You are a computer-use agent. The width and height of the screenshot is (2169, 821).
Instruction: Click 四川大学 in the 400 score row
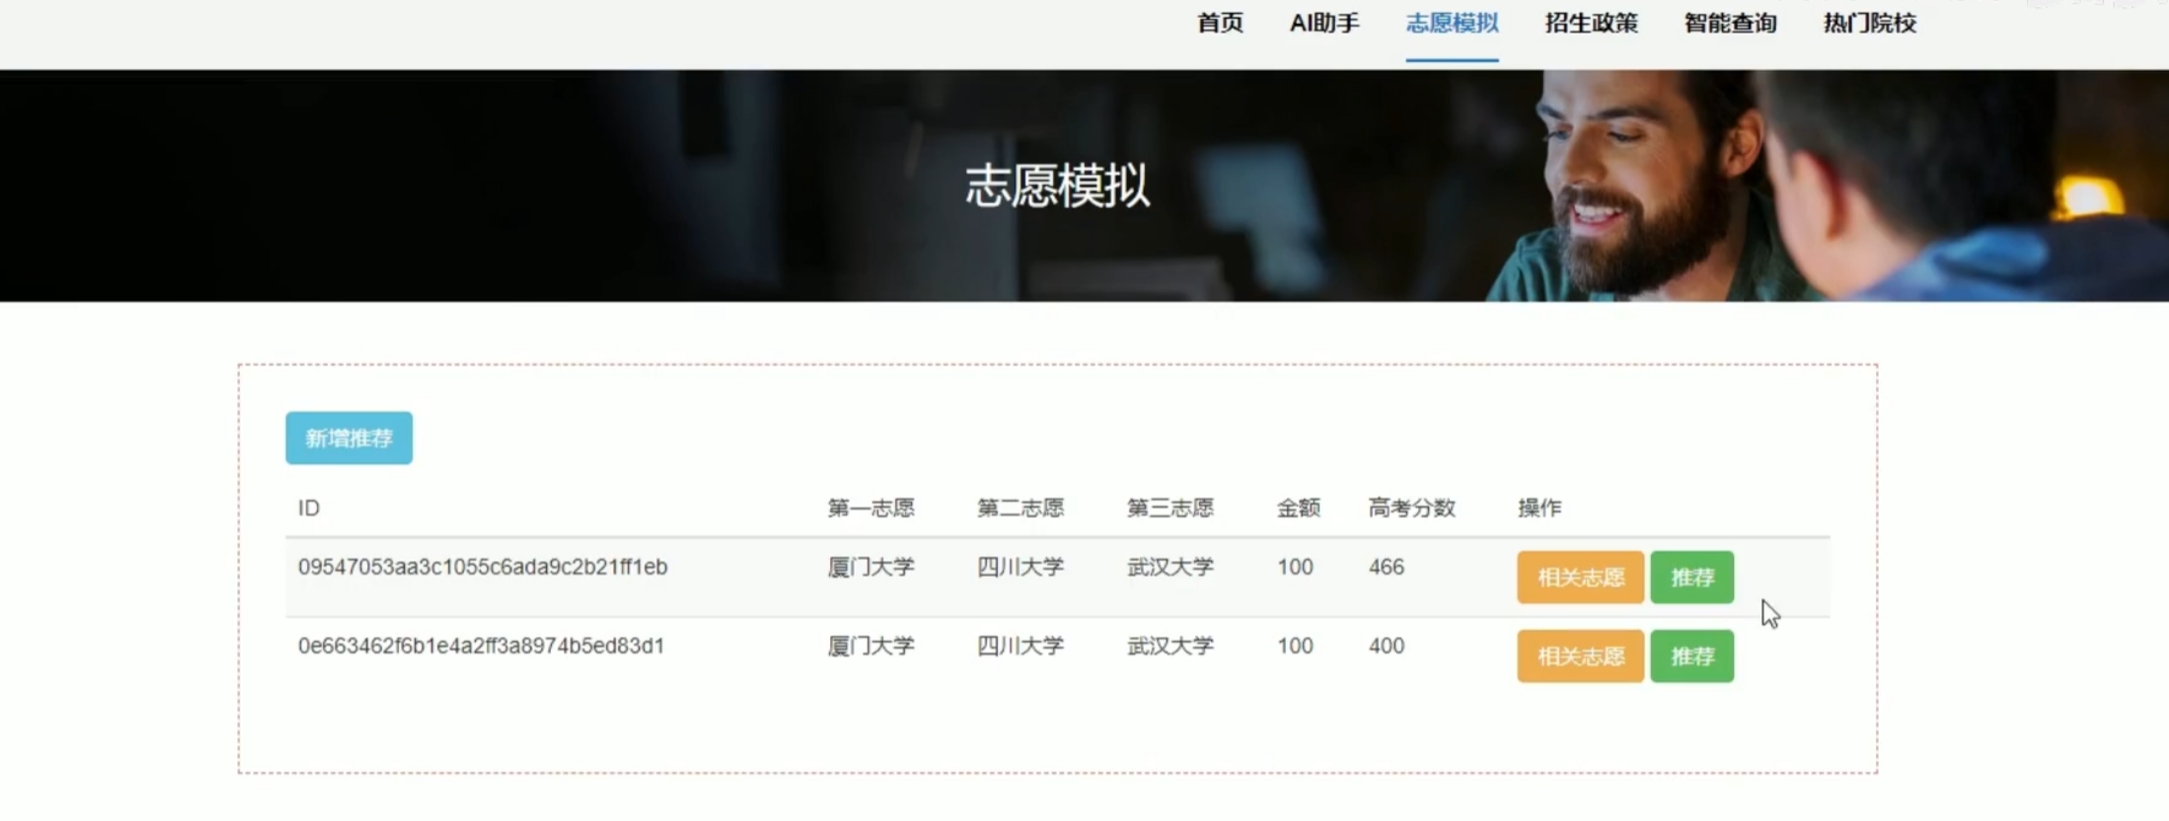tap(1020, 646)
